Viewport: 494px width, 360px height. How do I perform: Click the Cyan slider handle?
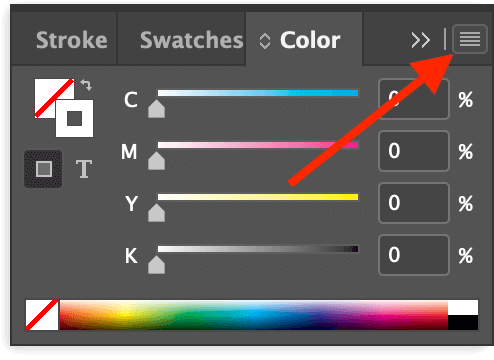[156, 109]
